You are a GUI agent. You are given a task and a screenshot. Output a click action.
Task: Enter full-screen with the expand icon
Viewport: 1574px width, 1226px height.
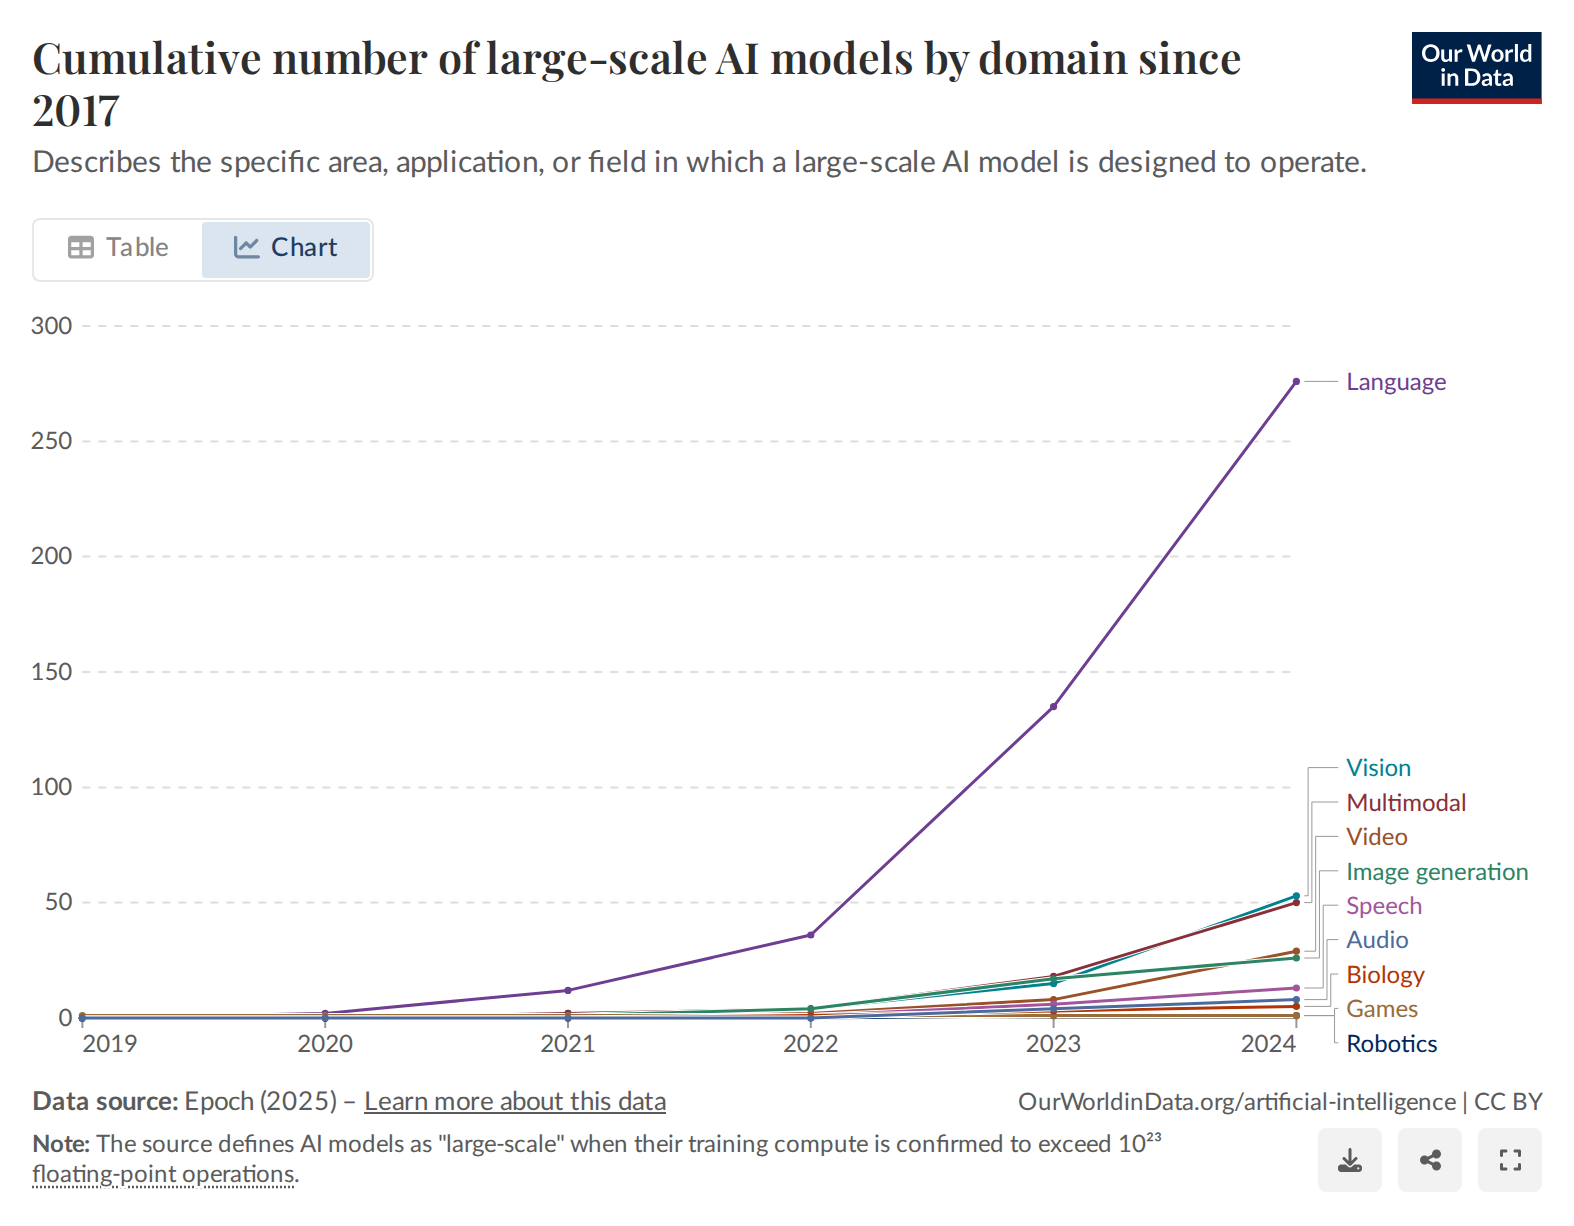coord(1510,1160)
